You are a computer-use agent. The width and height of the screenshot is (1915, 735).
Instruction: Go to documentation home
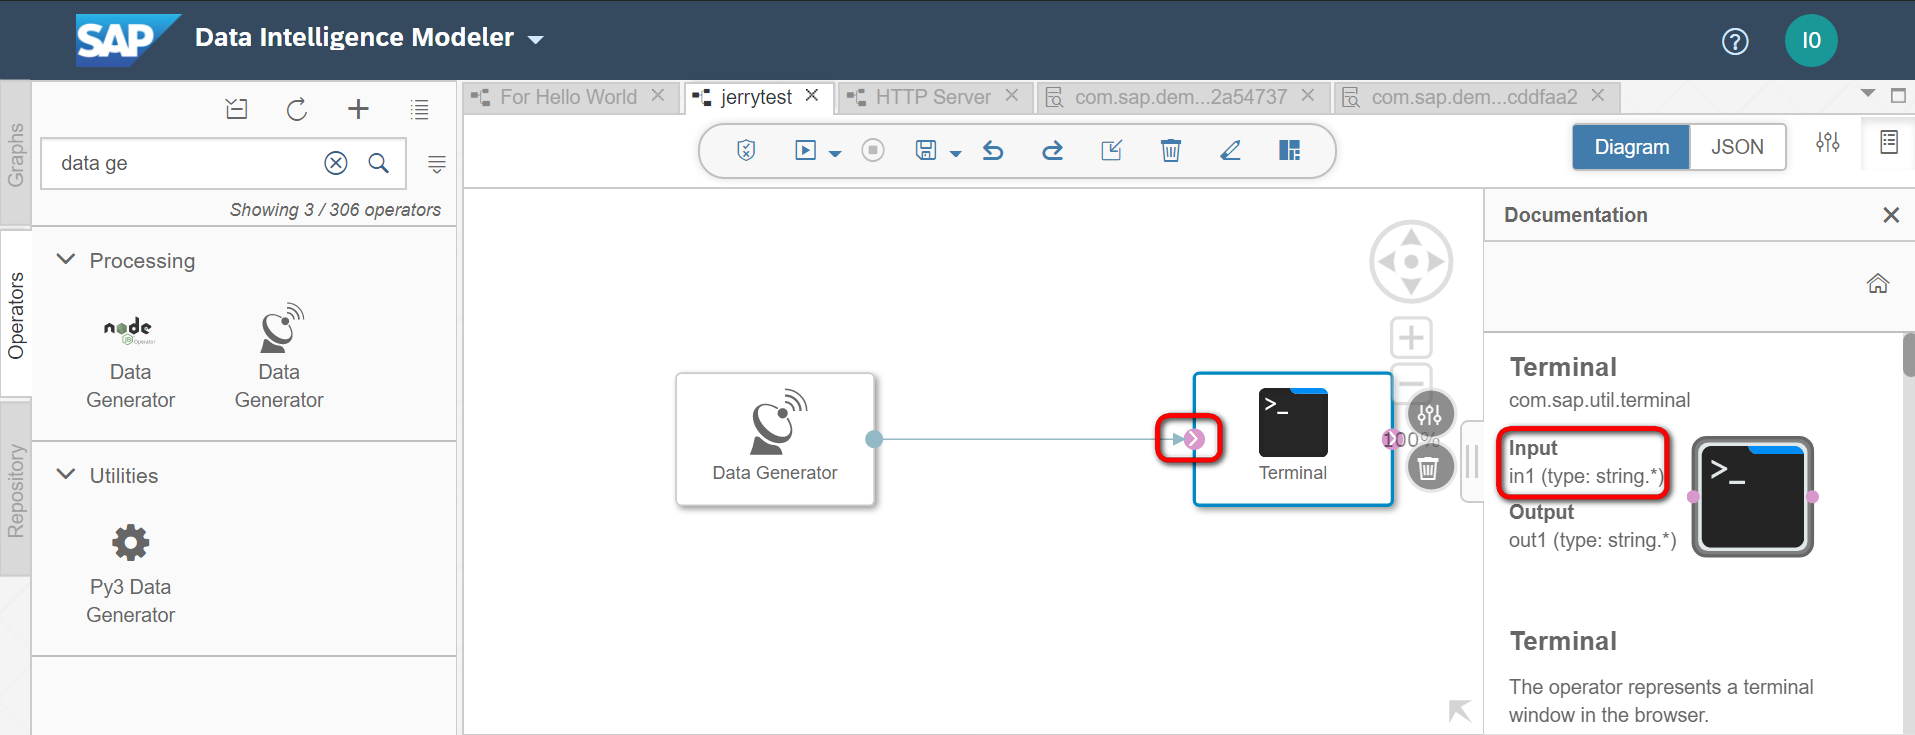point(1878,284)
